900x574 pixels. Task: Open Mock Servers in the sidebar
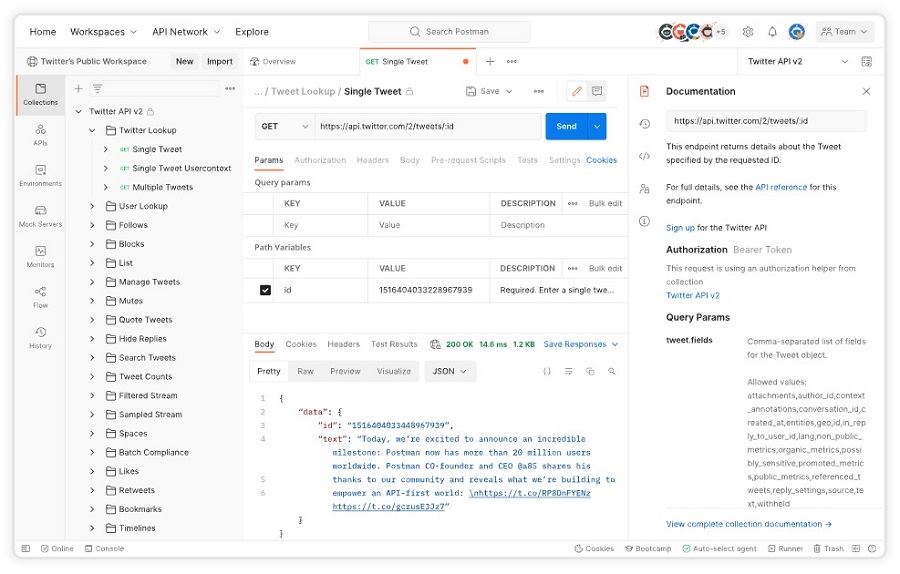[40, 215]
